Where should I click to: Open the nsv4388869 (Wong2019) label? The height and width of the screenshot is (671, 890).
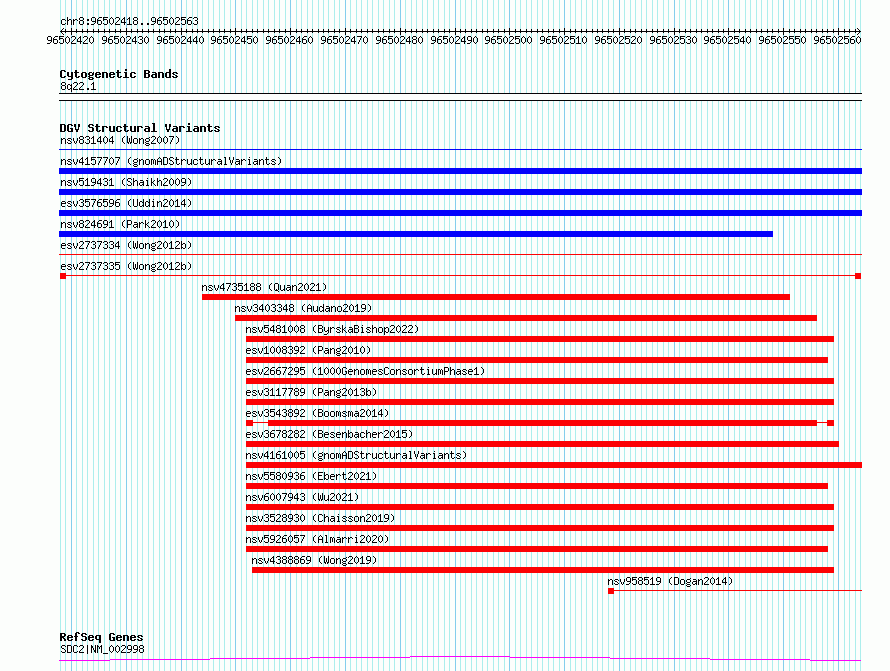(x=314, y=560)
